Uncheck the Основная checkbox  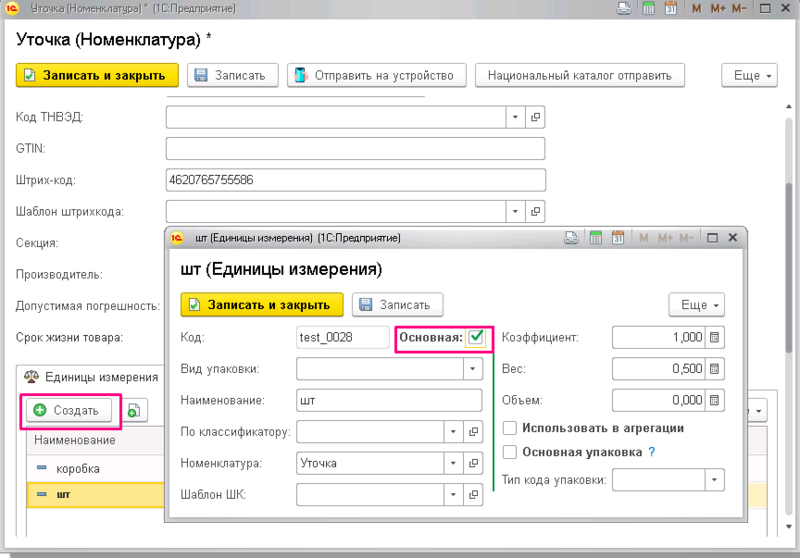click(476, 338)
